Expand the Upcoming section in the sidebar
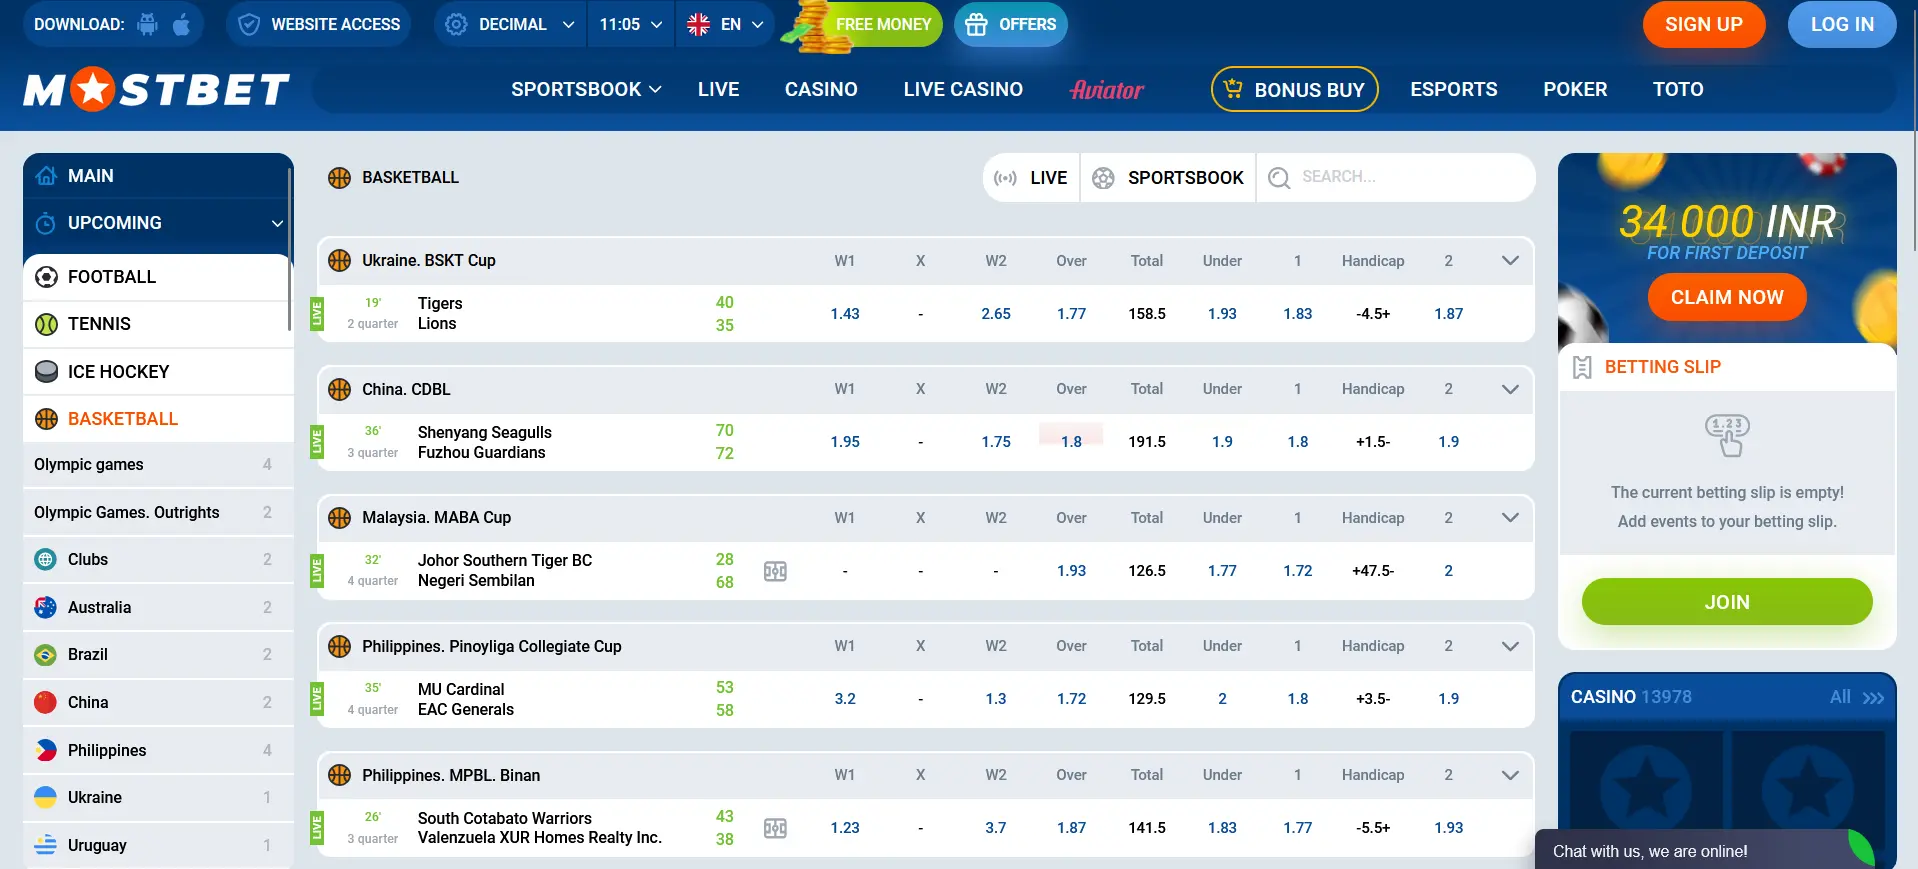 pos(158,223)
